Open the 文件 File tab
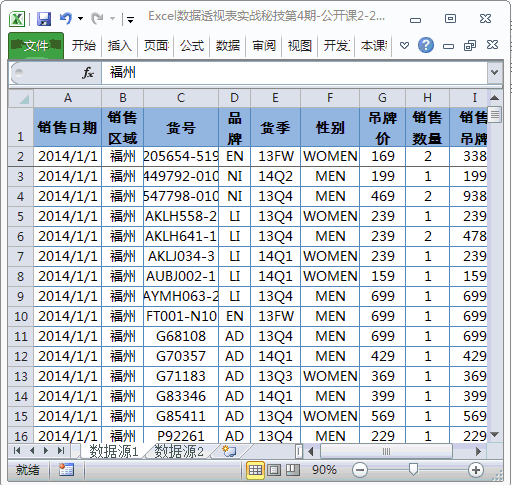The image size is (512, 485). point(36,46)
